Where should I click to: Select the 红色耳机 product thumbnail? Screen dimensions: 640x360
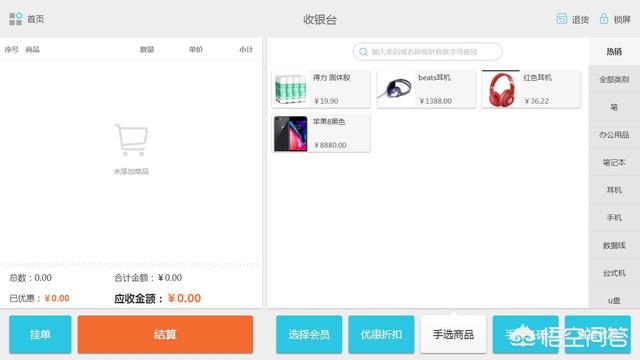pos(501,89)
